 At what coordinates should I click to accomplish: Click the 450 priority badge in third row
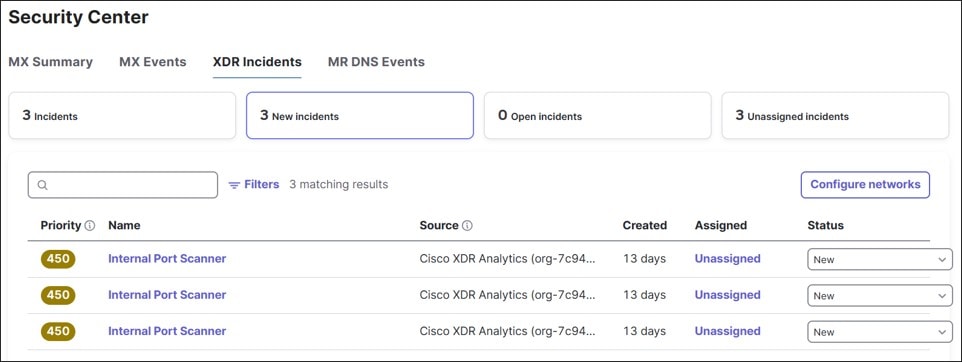pyautogui.click(x=58, y=331)
